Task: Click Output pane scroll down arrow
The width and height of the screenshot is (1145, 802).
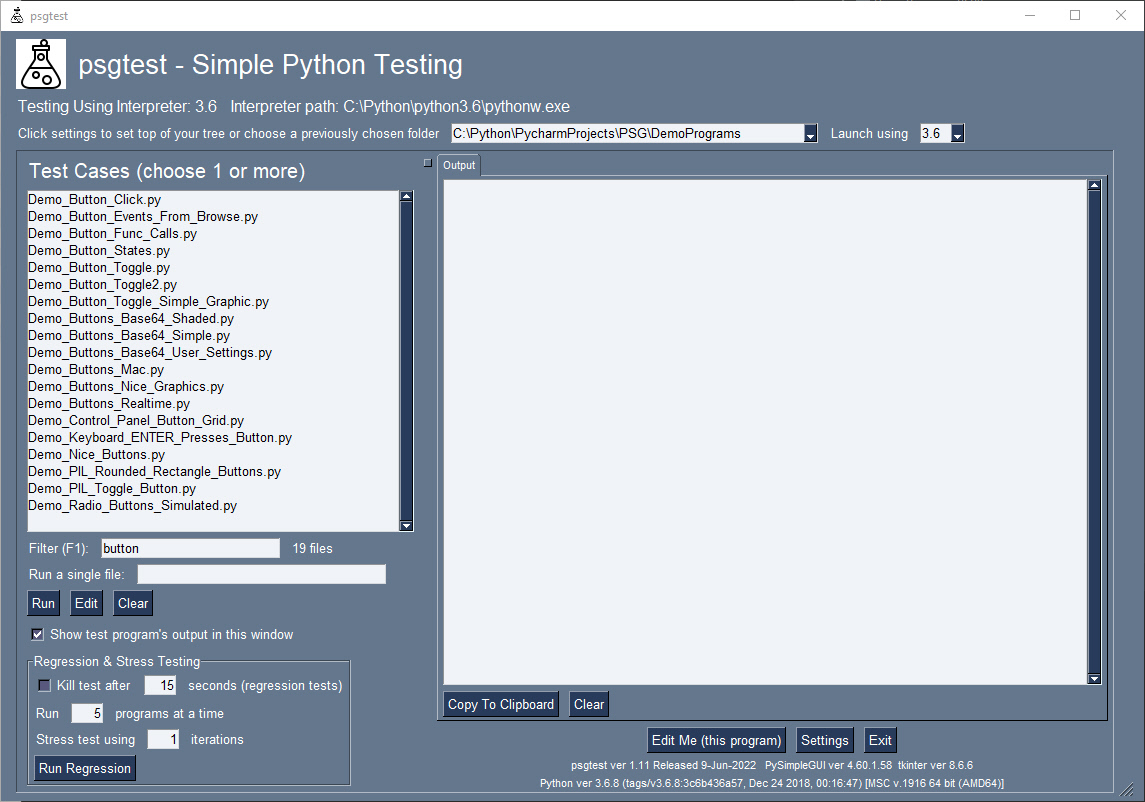Action: [1094, 679]
